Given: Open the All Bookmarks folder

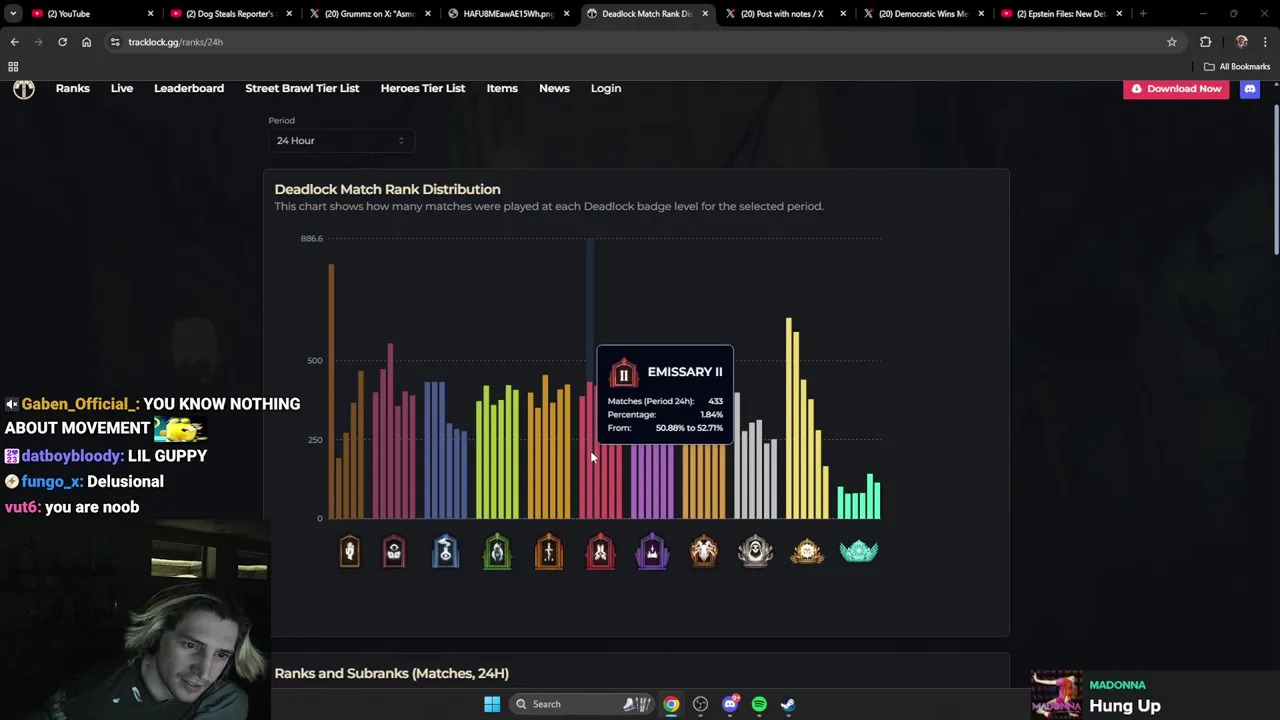Looking at the screenshot, I should (1237, 67).
